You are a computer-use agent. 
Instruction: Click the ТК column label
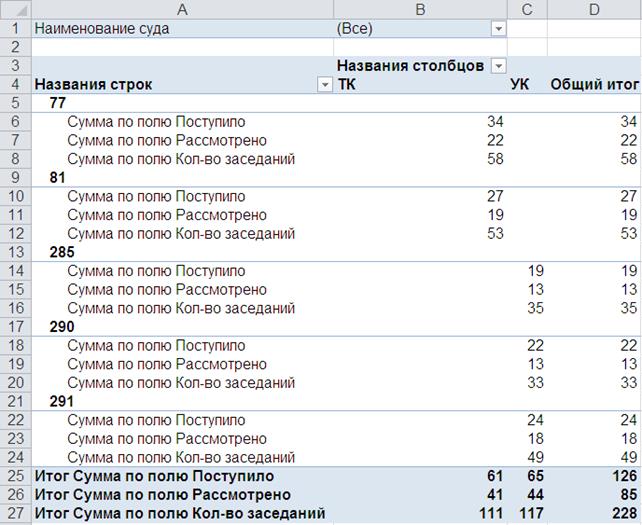pyautogui.click(x=346, y=84)
